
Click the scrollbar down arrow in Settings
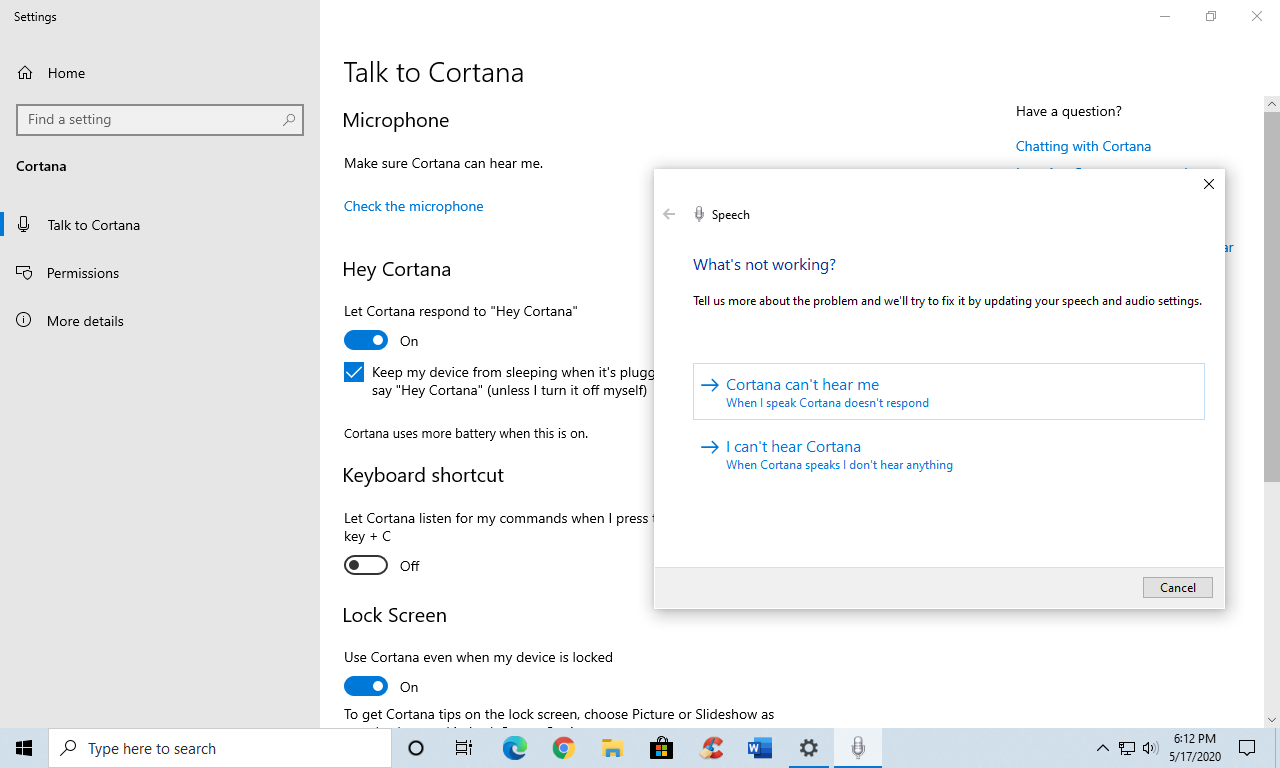tap(1272, 719)
